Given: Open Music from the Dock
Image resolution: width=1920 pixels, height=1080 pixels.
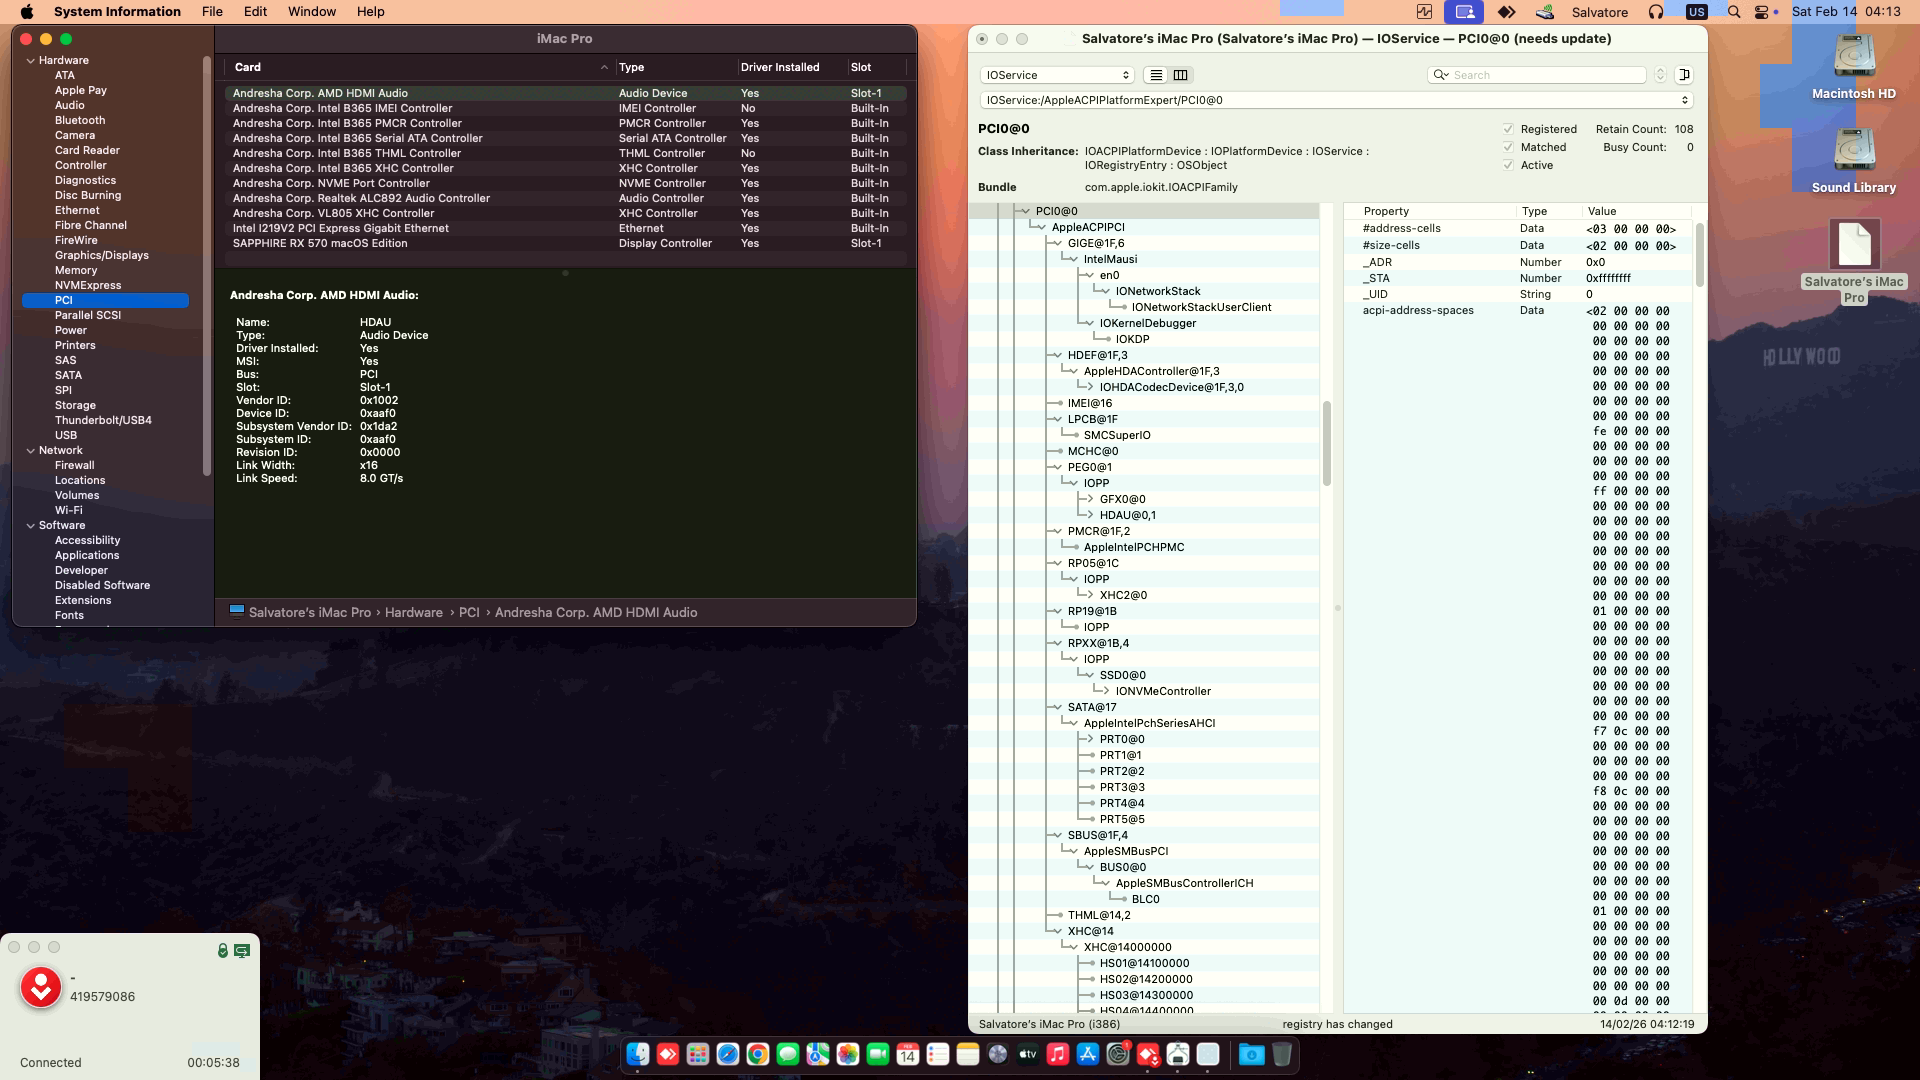Looking at the screenshot, I should pos(1058,1054).
